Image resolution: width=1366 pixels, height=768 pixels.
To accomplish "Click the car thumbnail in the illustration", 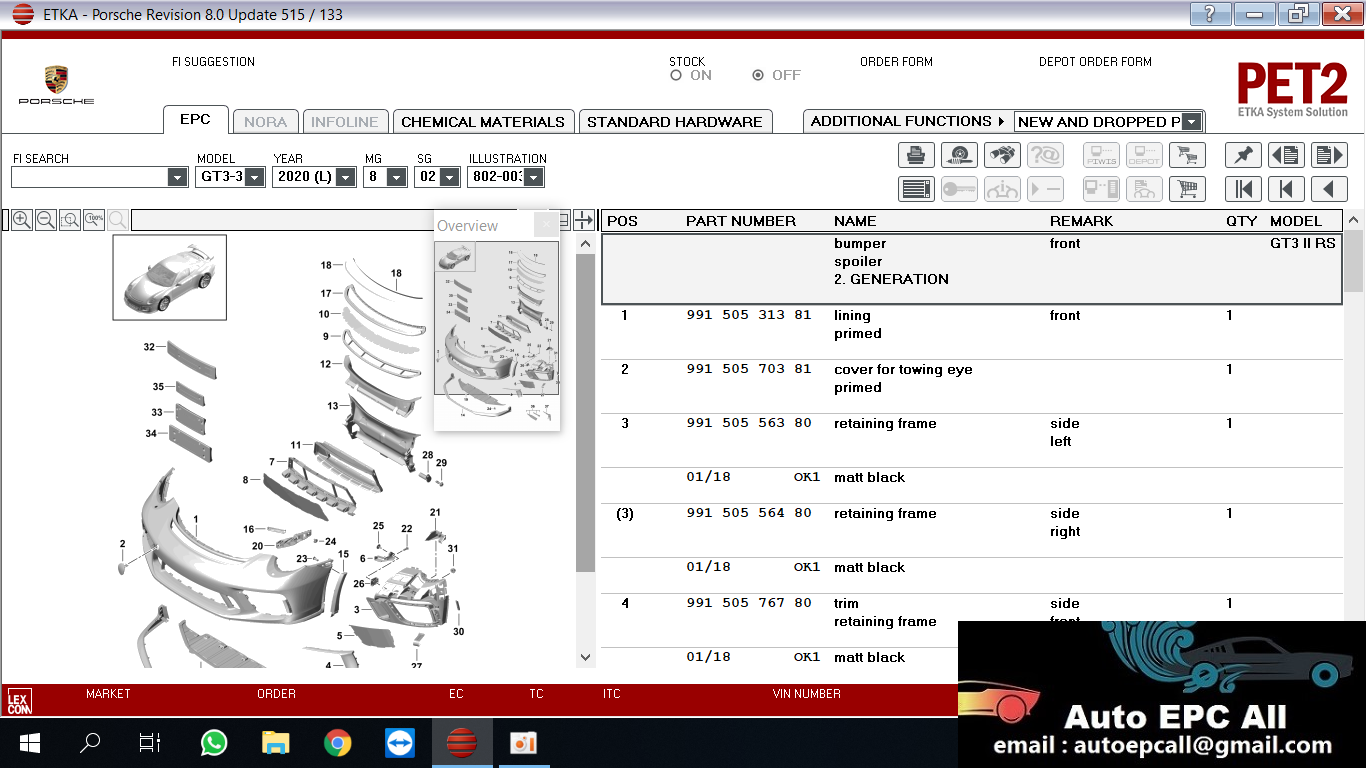I will (169, 277).
